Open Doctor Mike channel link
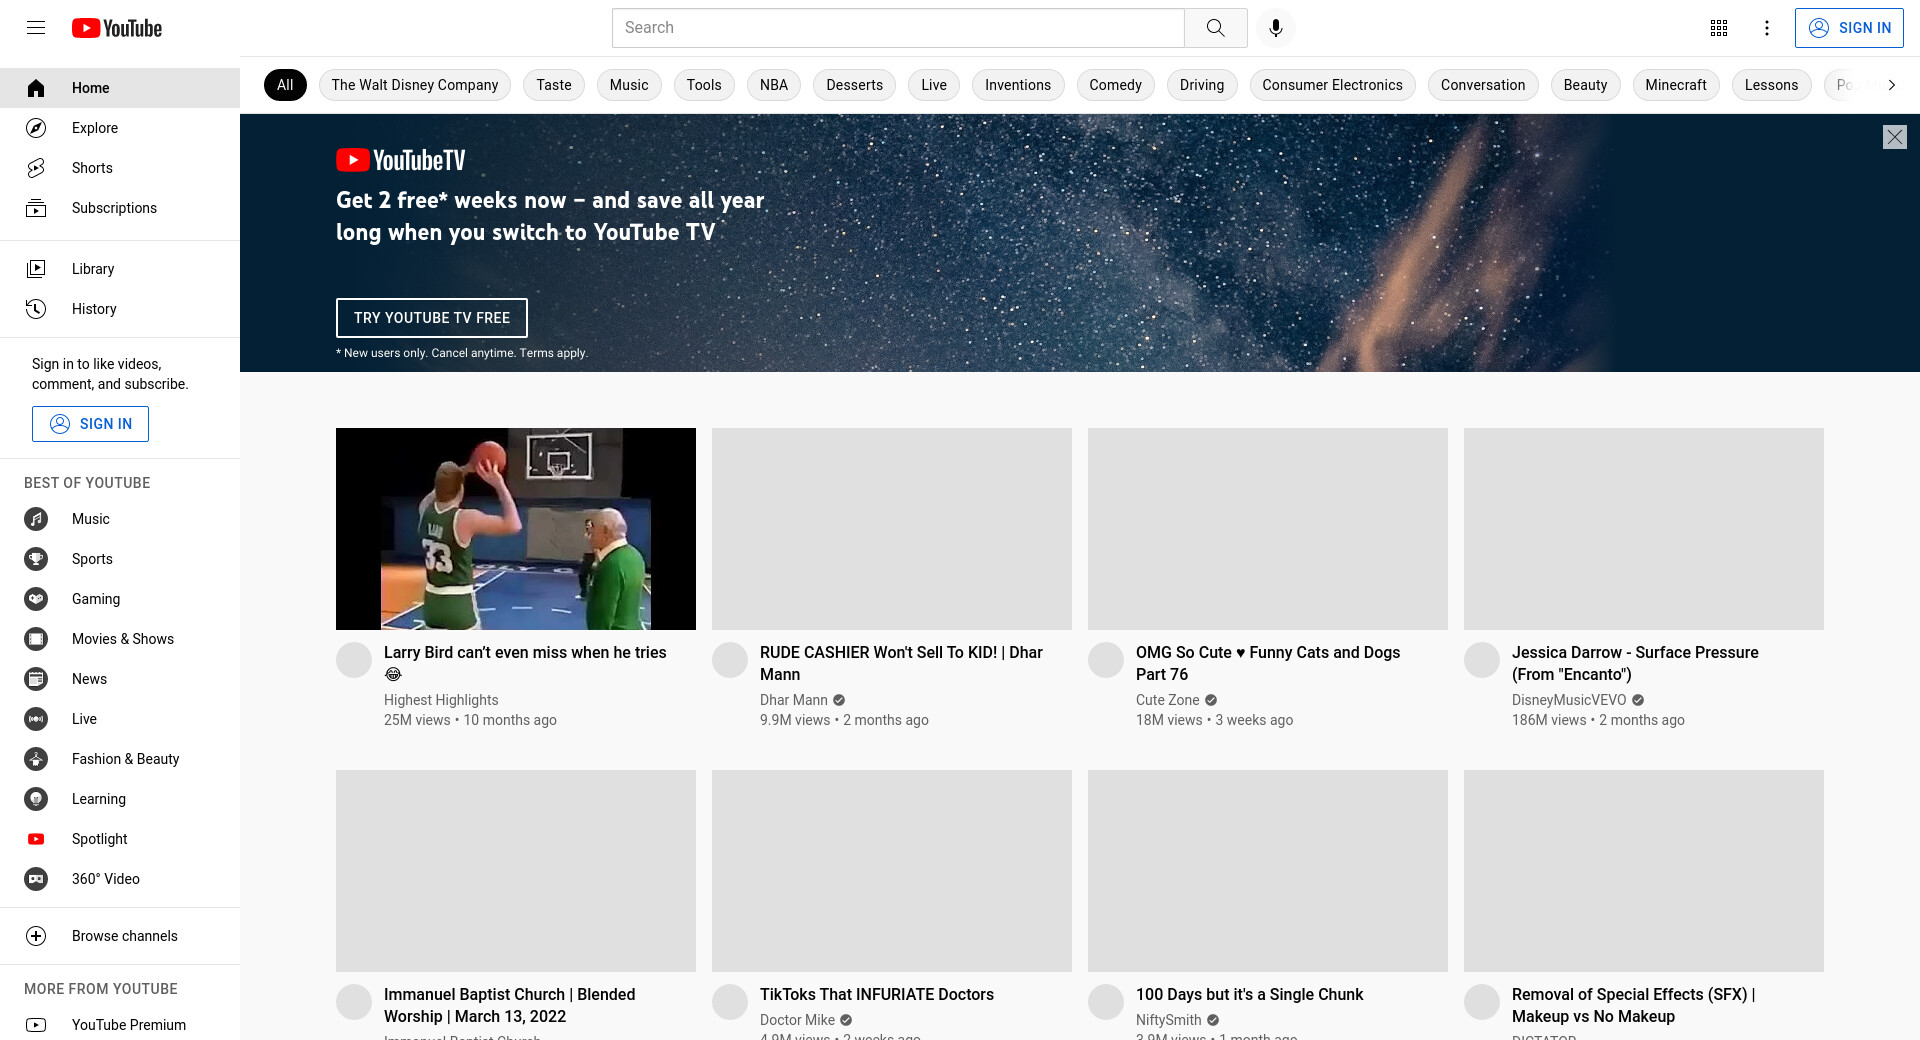The width and height of the screenshot is (1920, 1040). tap(797, 1020)
